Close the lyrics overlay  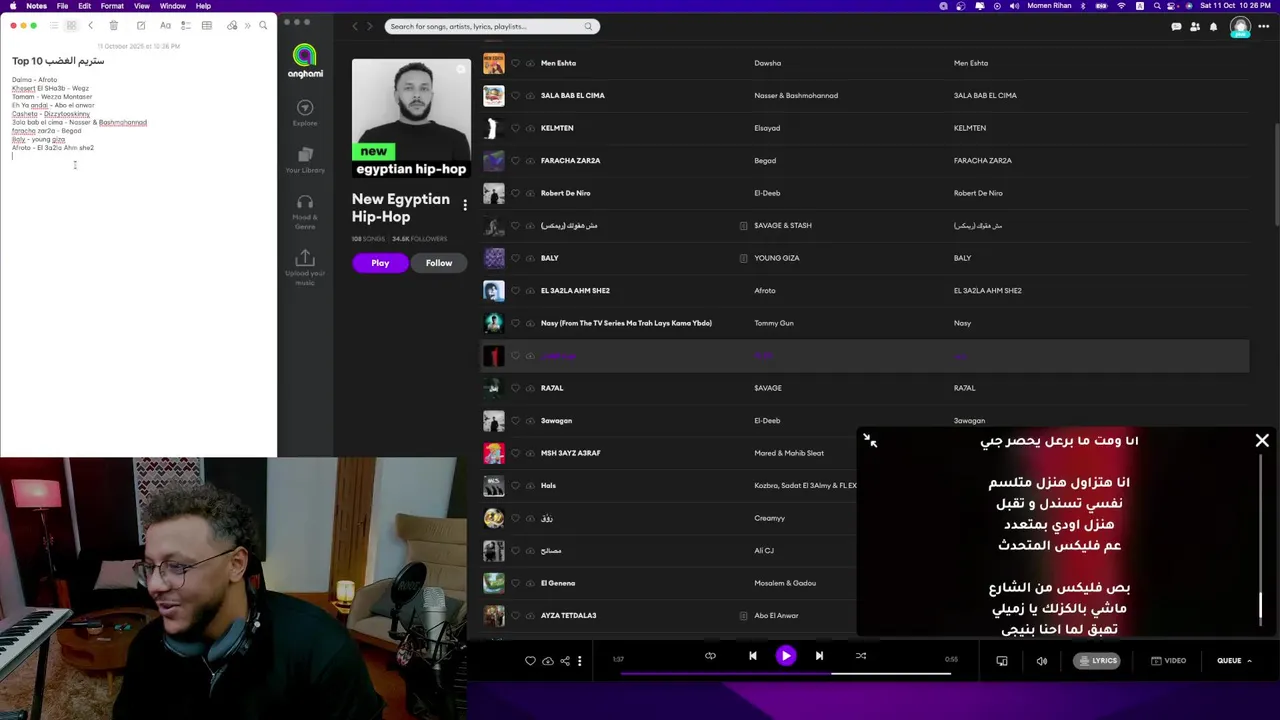[1262, 440]
